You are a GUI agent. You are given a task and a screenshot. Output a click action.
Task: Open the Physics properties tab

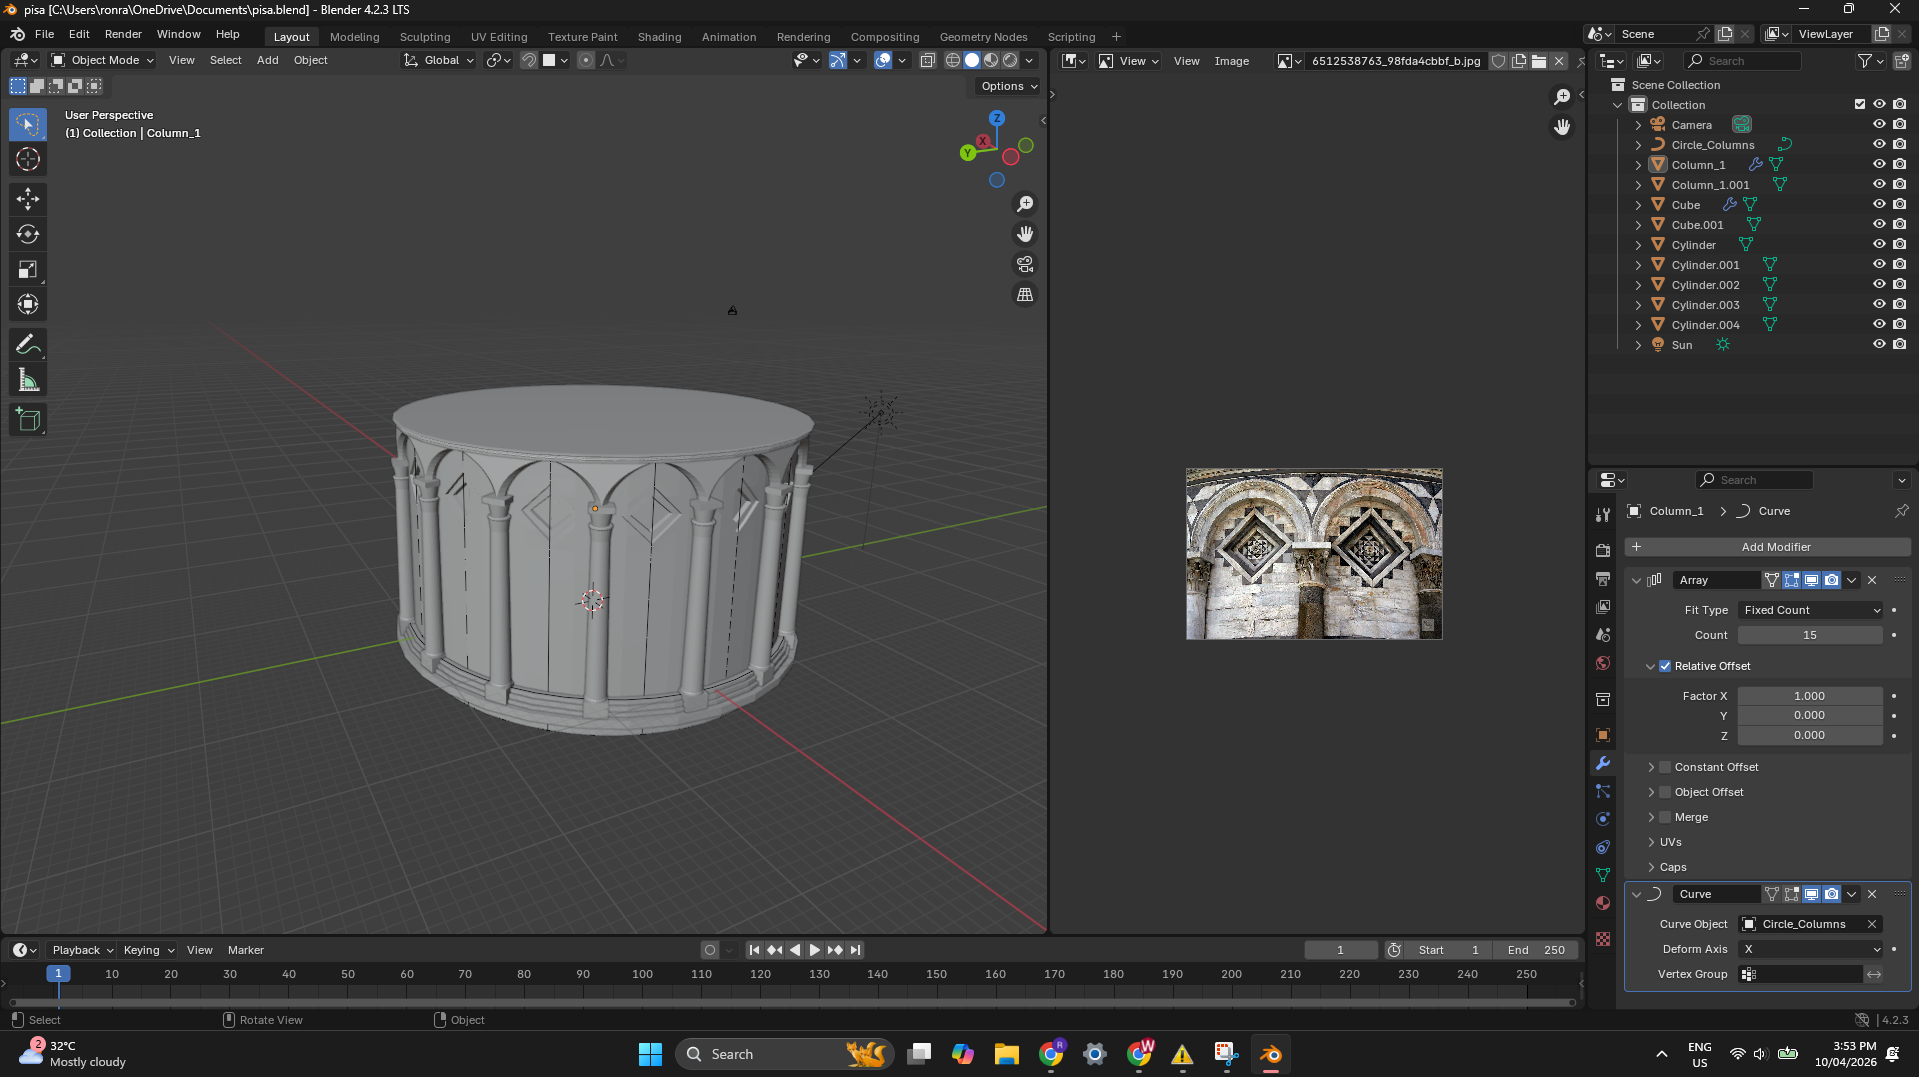[x=1603, y=819]
